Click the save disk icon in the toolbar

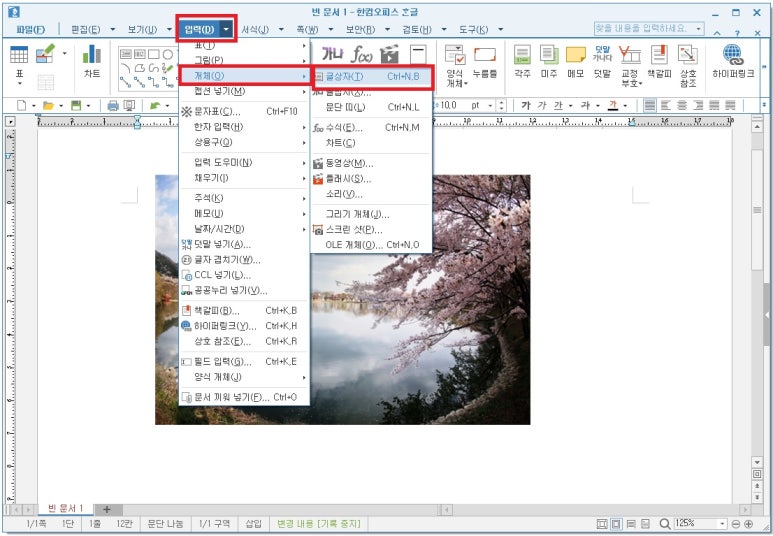tap(76, 106)
